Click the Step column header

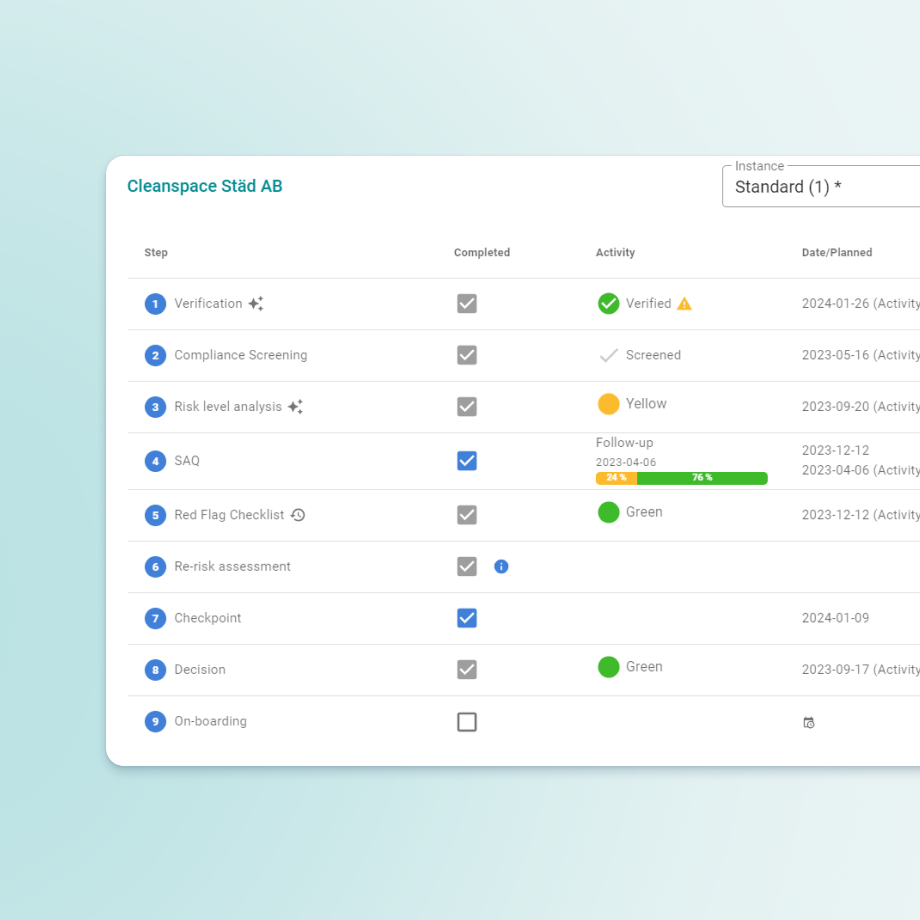[156, 252]
